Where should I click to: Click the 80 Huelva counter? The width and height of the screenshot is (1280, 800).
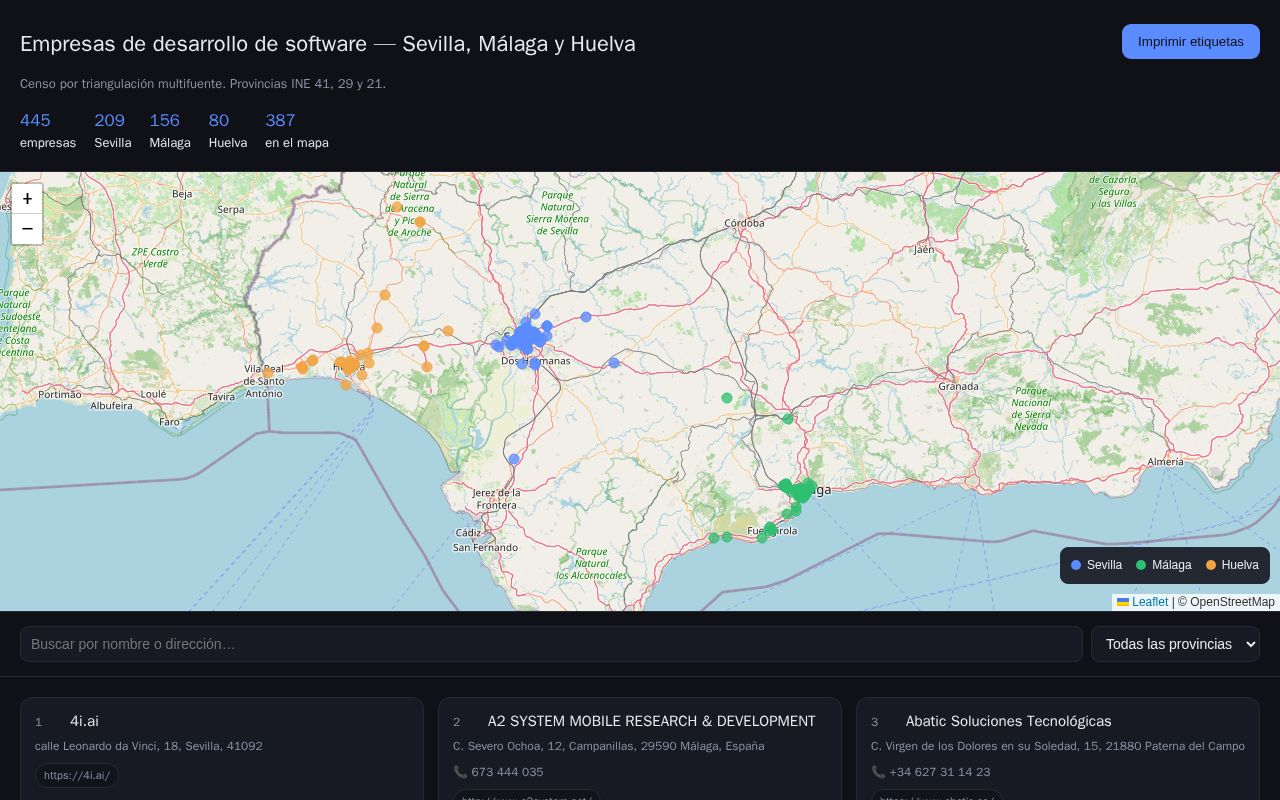pyautogui.click(x=228, y=131)
